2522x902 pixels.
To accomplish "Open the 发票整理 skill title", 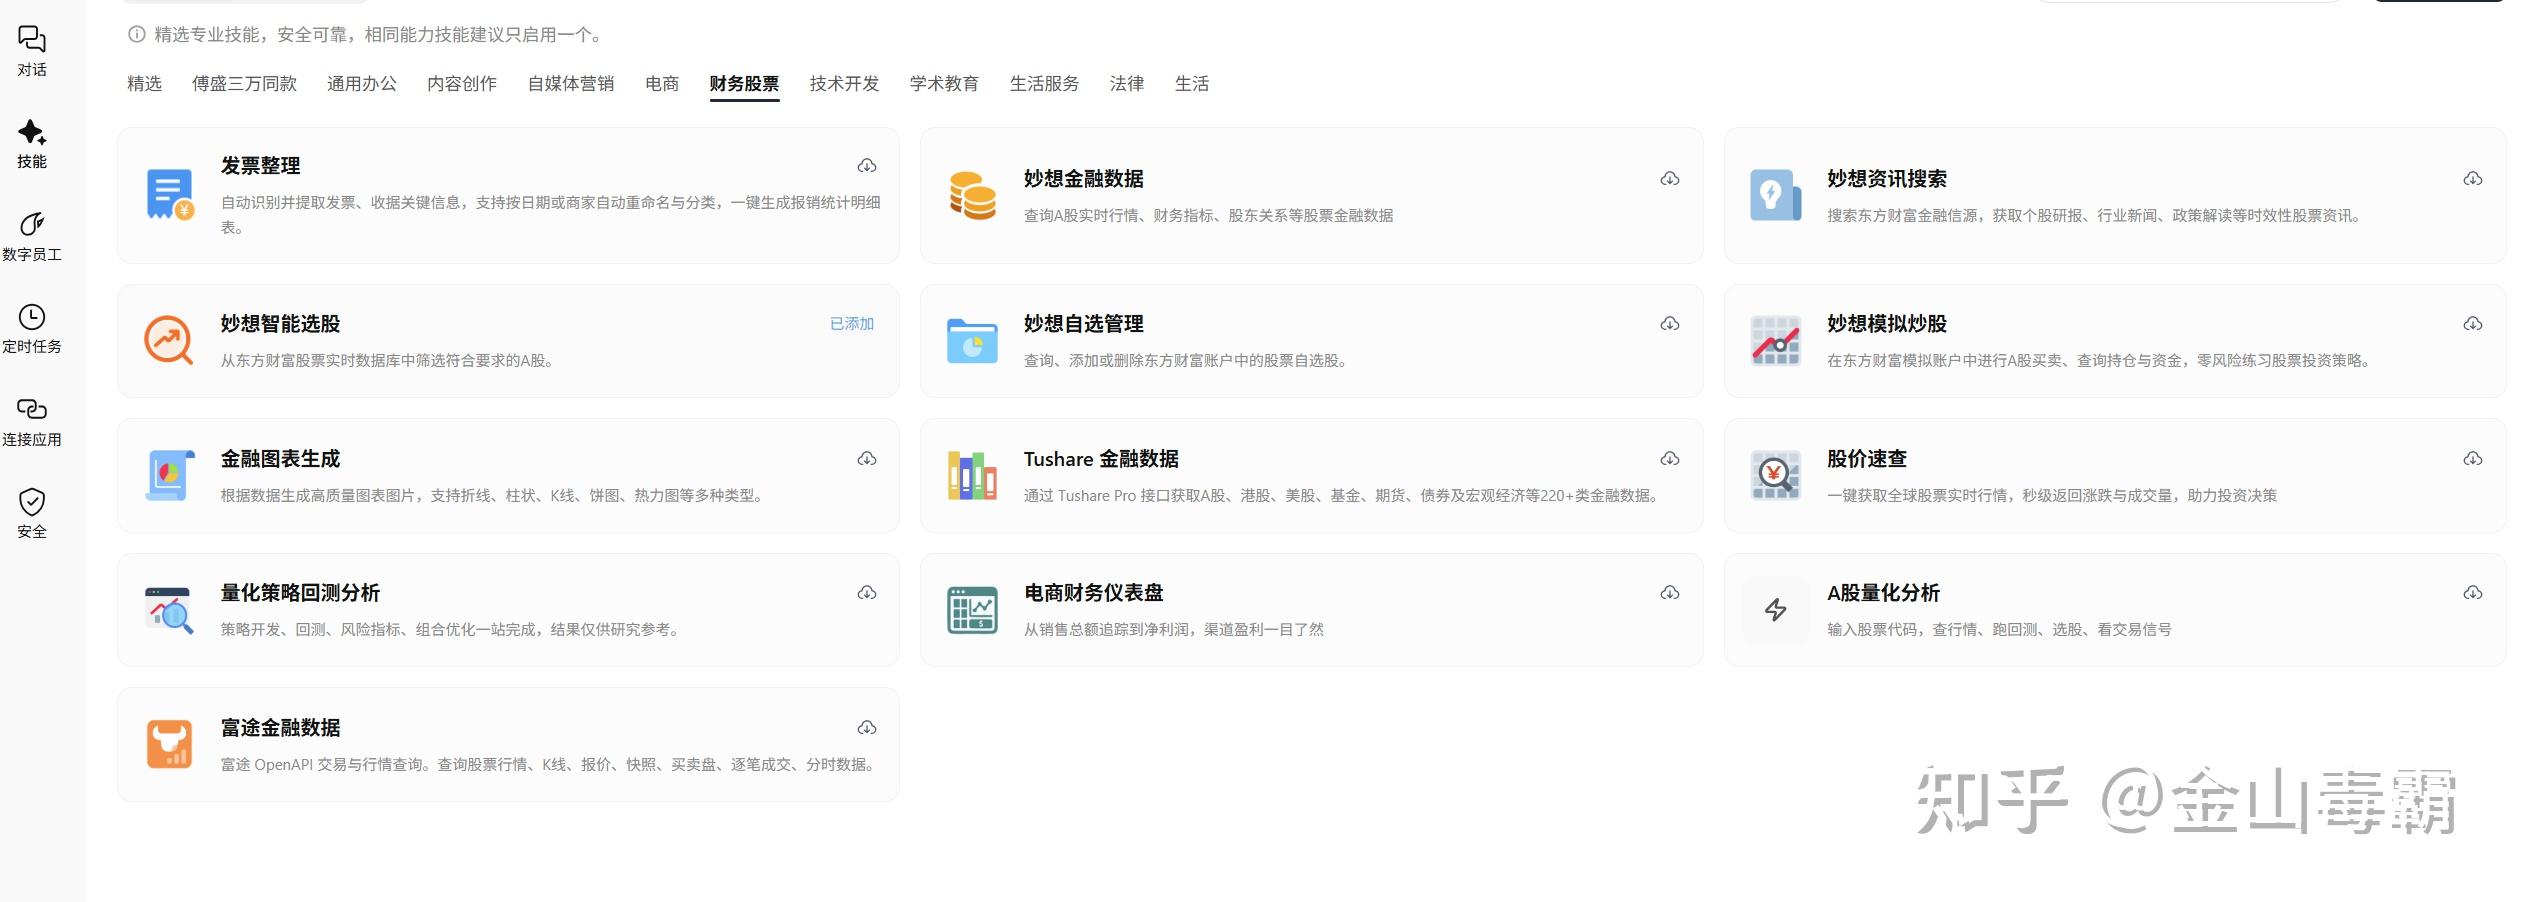I will tap(261, 166).
